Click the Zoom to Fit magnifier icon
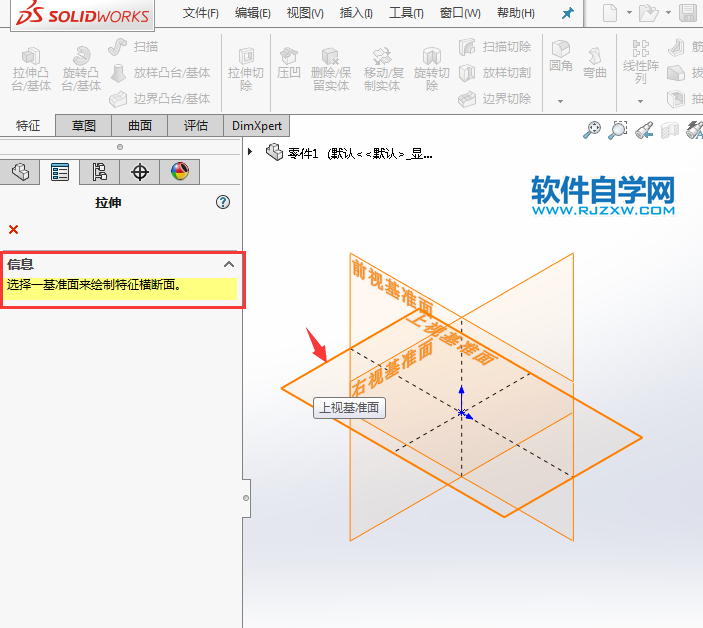The width and height of the screenshot is (703, 628). click(x=592, y=130)
